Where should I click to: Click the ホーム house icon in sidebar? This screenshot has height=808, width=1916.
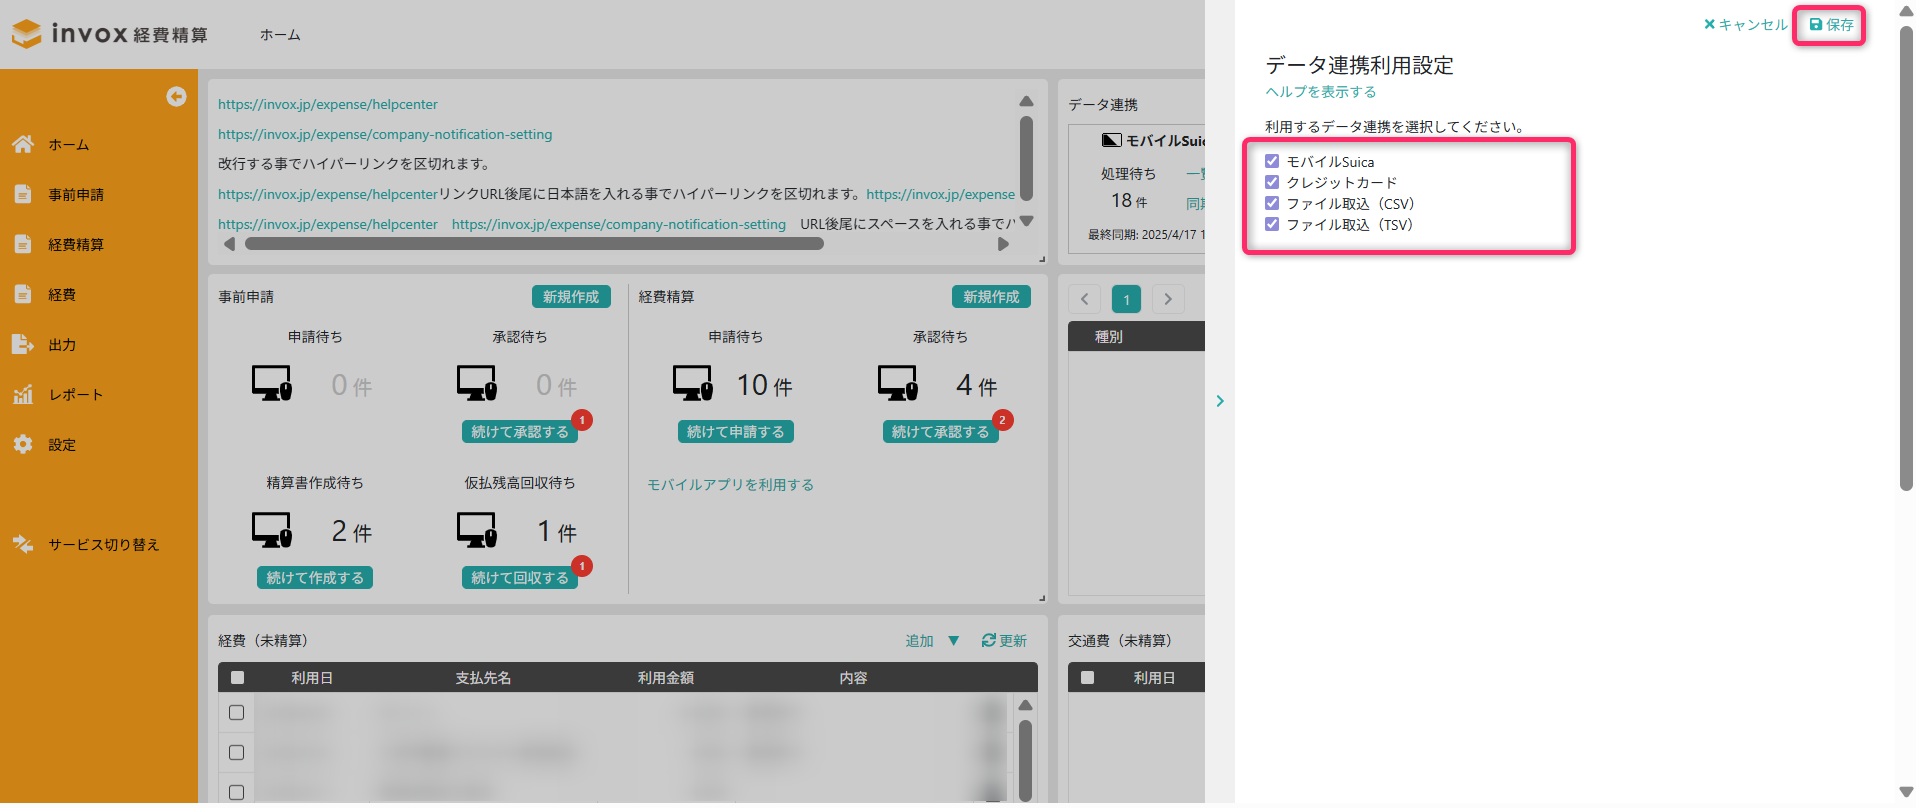click(x=23, y=144)
